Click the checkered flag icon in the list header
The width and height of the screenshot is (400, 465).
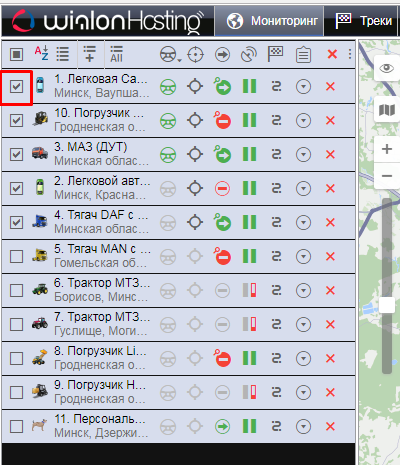tap(275, 54)
